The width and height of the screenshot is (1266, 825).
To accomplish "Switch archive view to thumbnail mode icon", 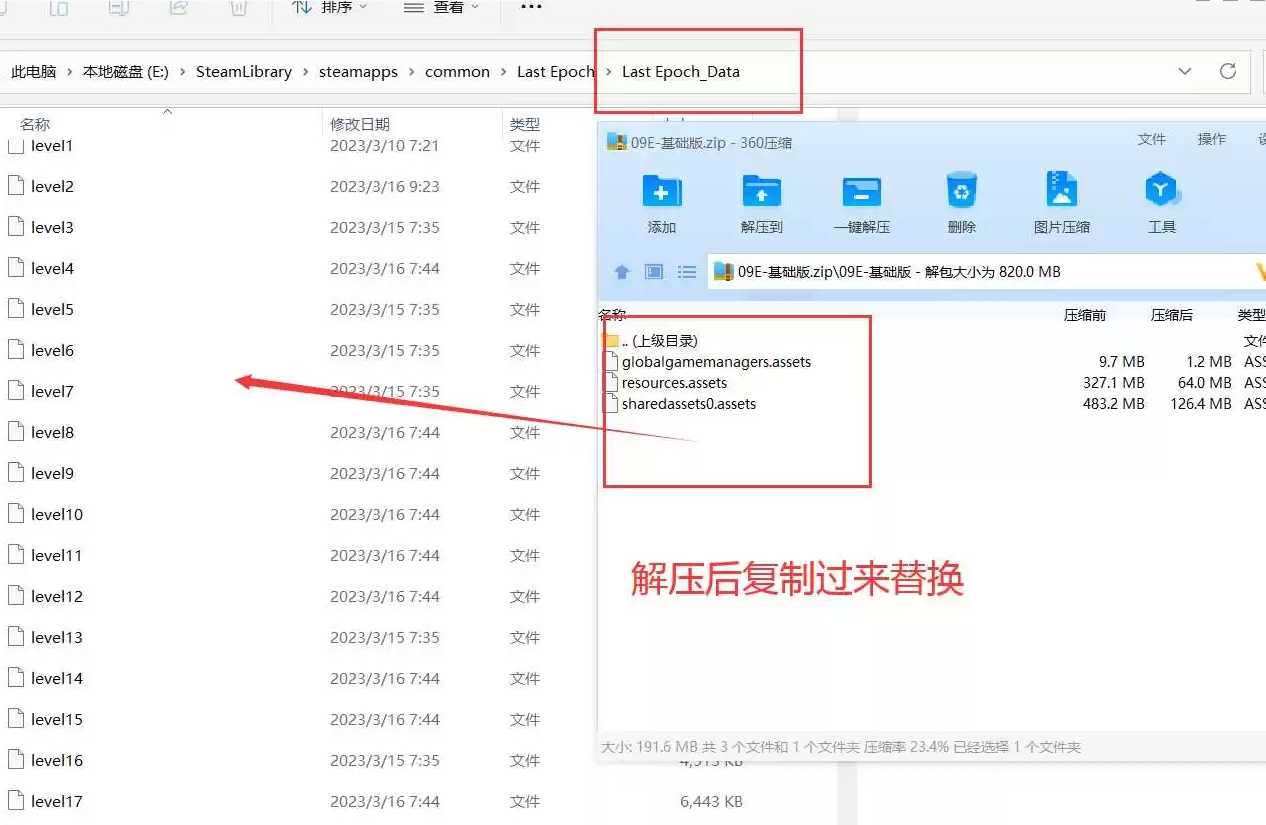I will point(654,272).
